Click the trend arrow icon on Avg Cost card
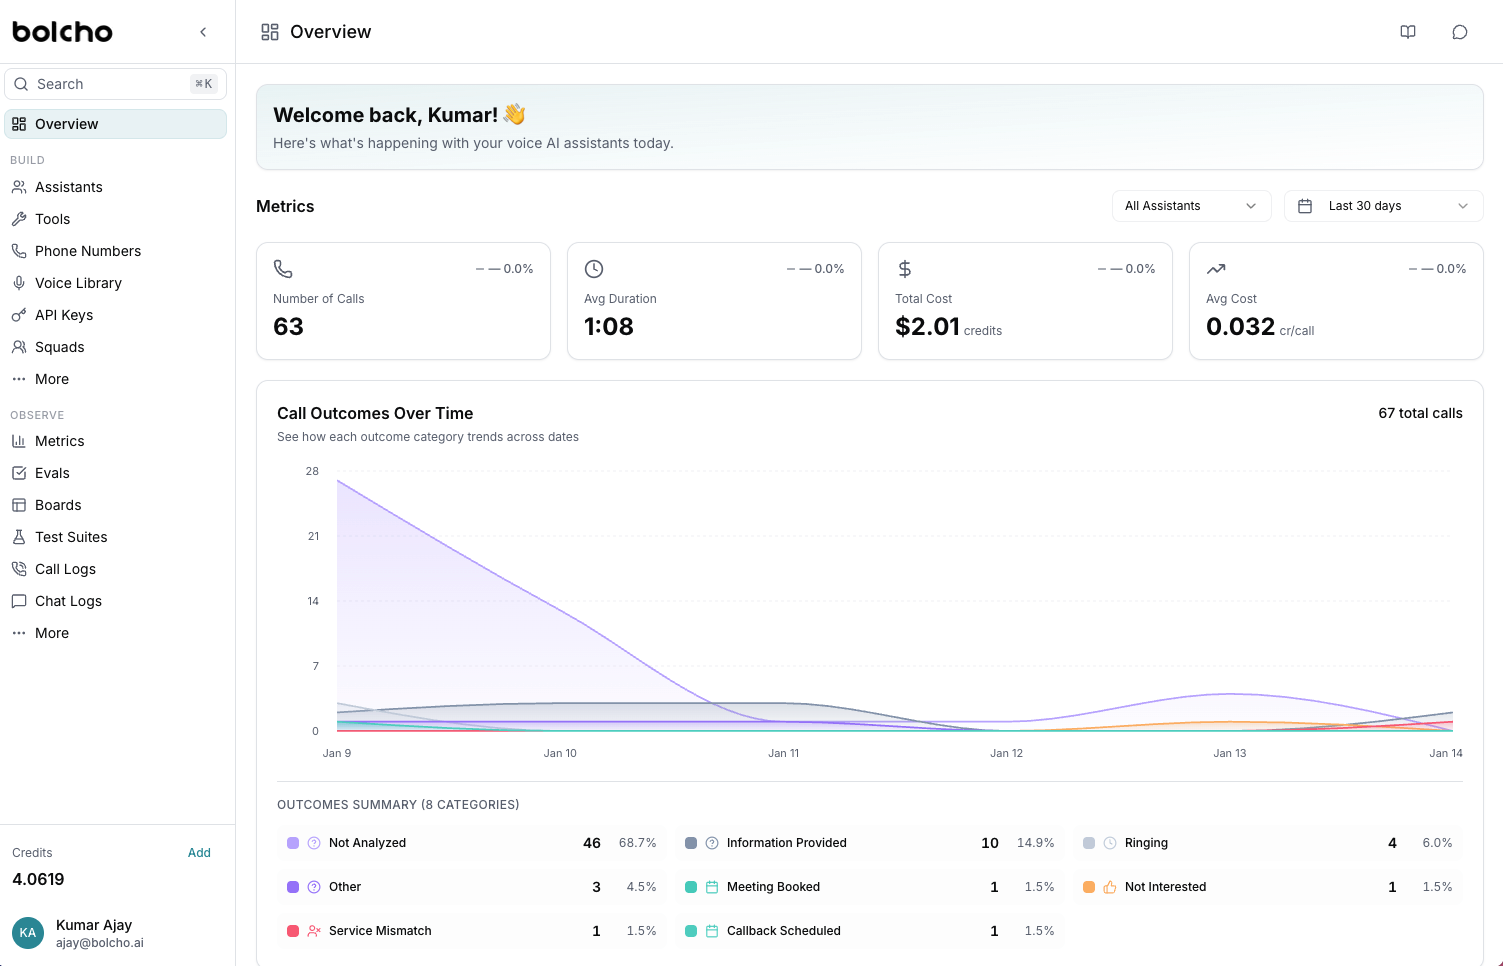Screen dimensions: 1503x966 click(1216, 269)
